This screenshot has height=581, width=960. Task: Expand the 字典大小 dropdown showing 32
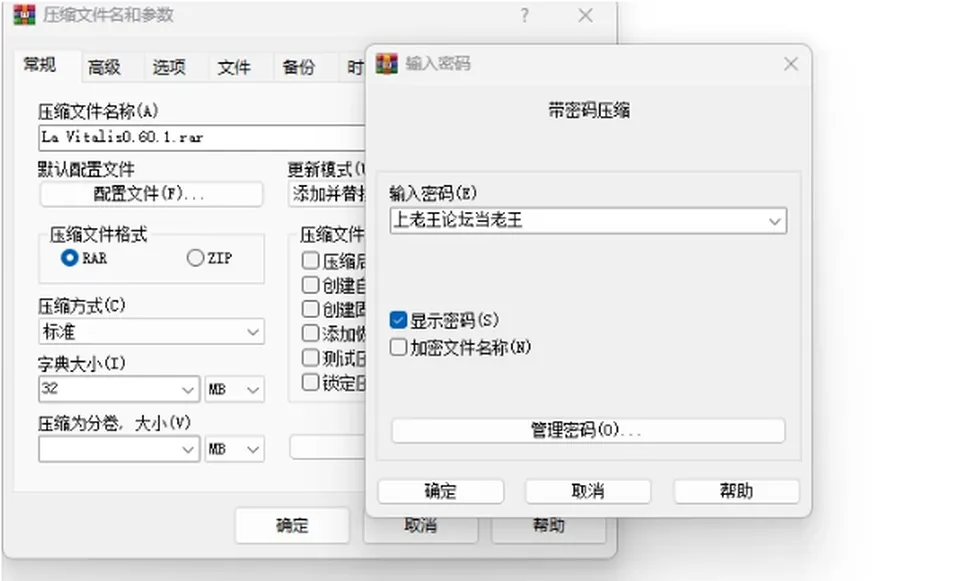119,389
